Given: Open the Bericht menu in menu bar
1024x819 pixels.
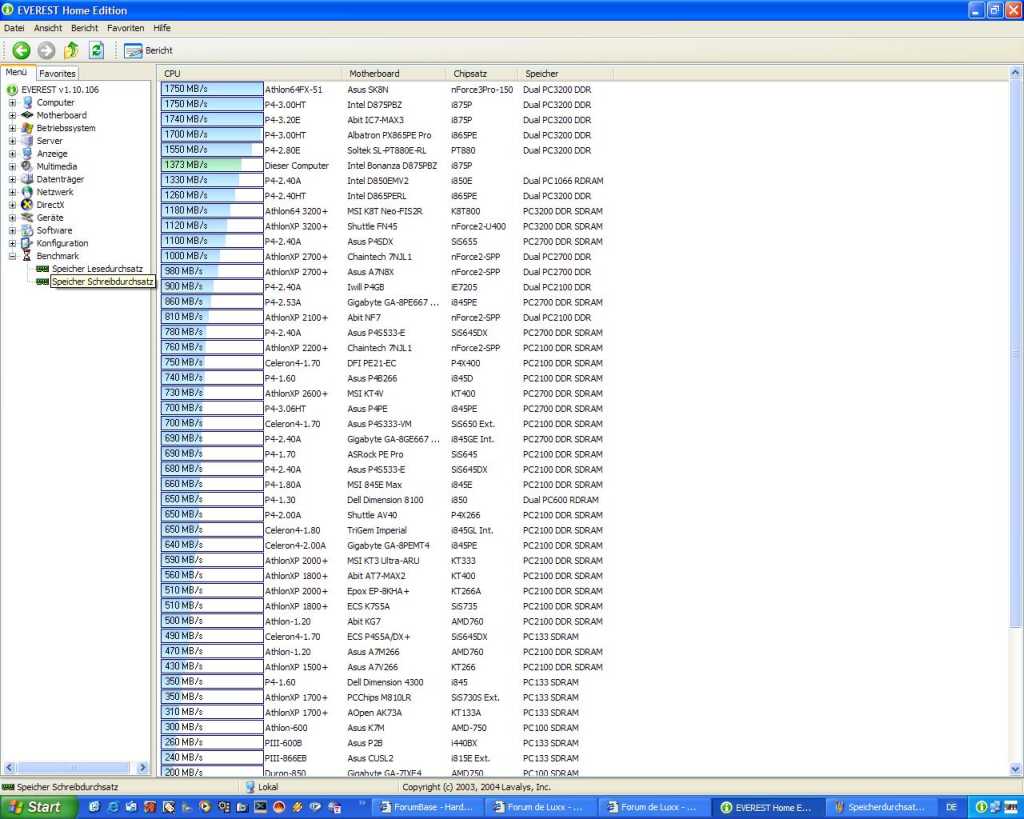Looking at the screenshot, I should pos(84,28).
